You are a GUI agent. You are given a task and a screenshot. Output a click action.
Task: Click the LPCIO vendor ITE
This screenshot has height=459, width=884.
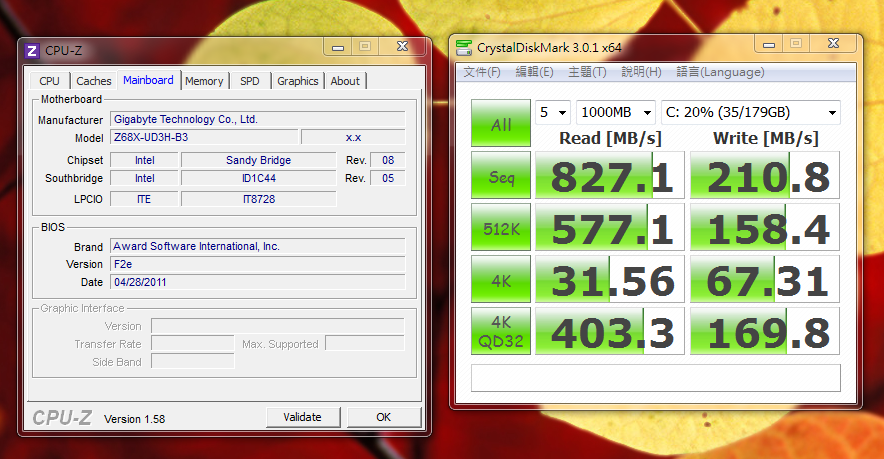click(144, 199)
